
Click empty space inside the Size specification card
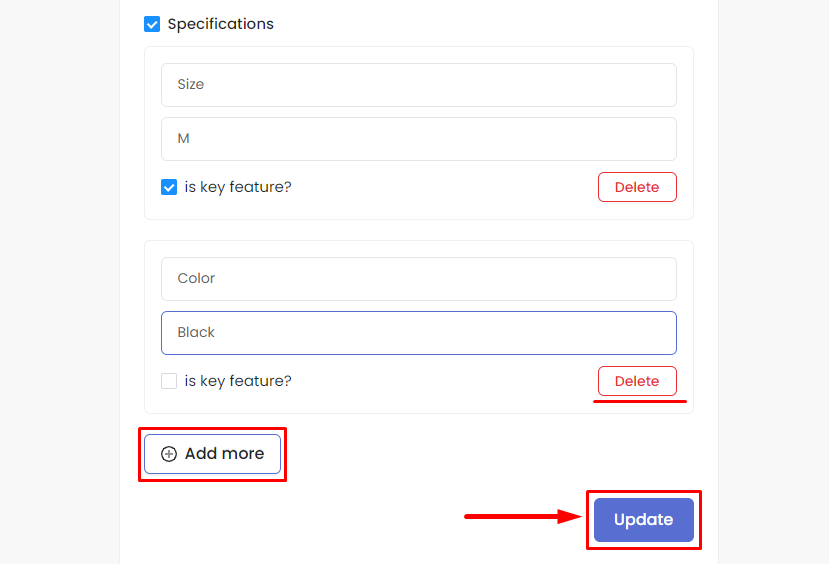pyautogui.click(x=444, y=188)
